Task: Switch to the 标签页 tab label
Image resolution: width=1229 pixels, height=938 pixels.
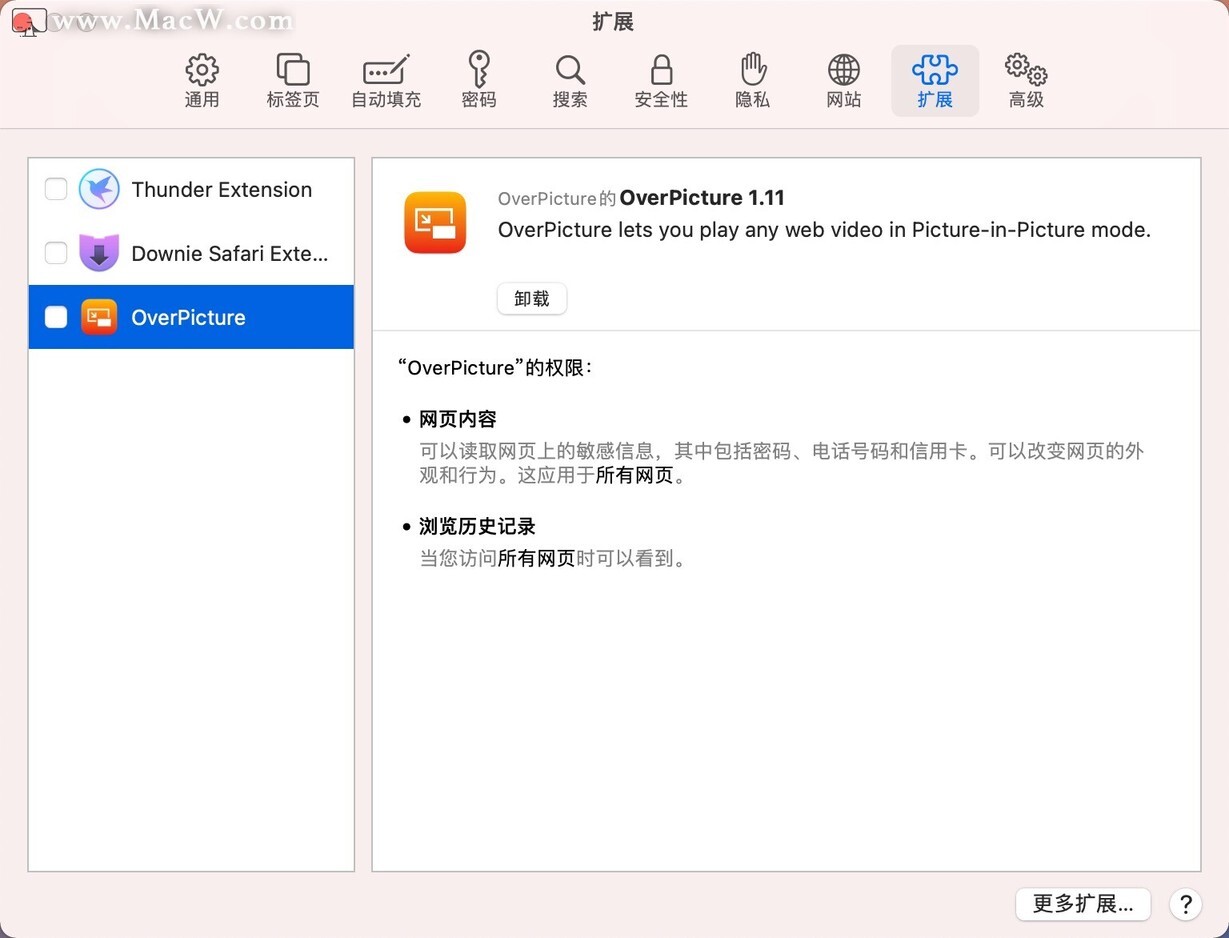Action: click(293, 100)
